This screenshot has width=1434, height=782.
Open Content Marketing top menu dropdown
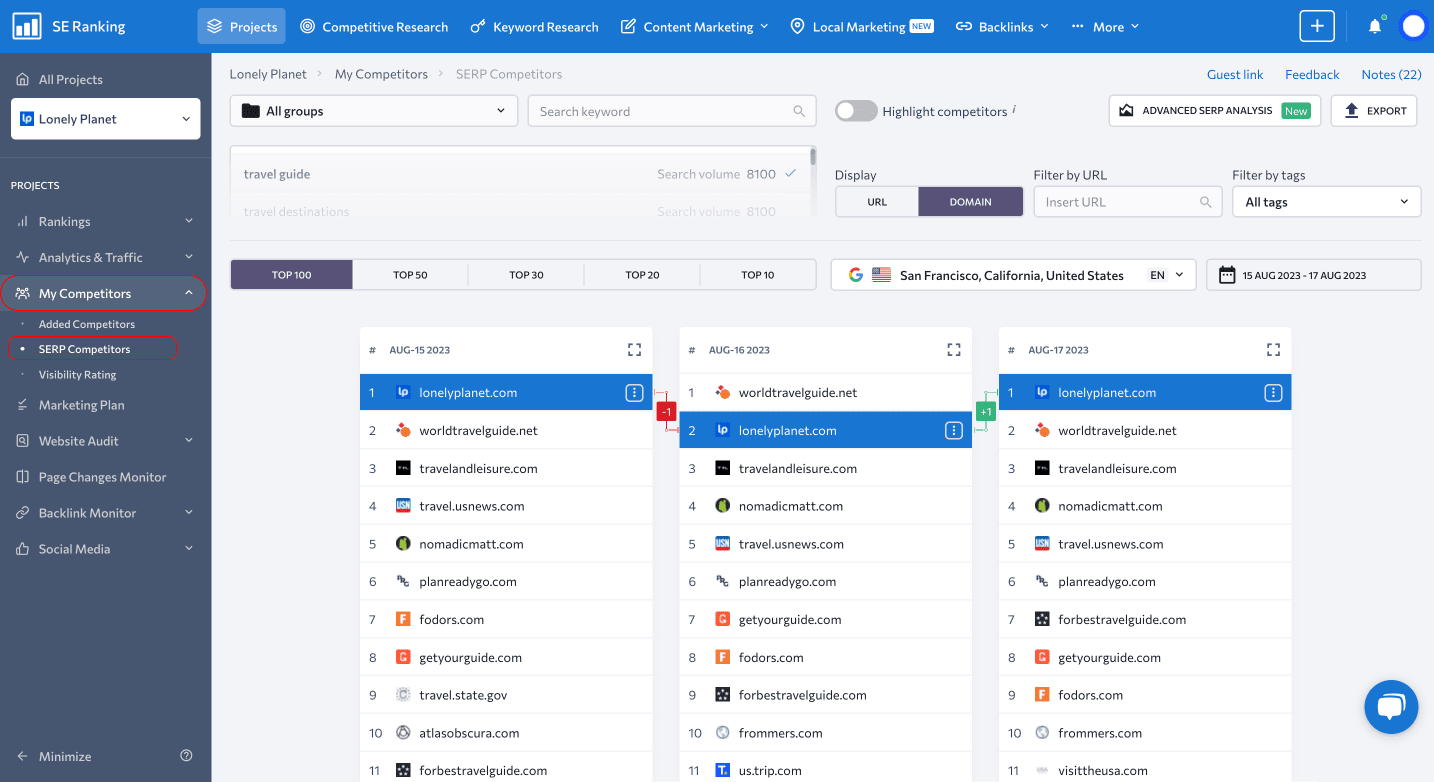(x=694, y=26)
